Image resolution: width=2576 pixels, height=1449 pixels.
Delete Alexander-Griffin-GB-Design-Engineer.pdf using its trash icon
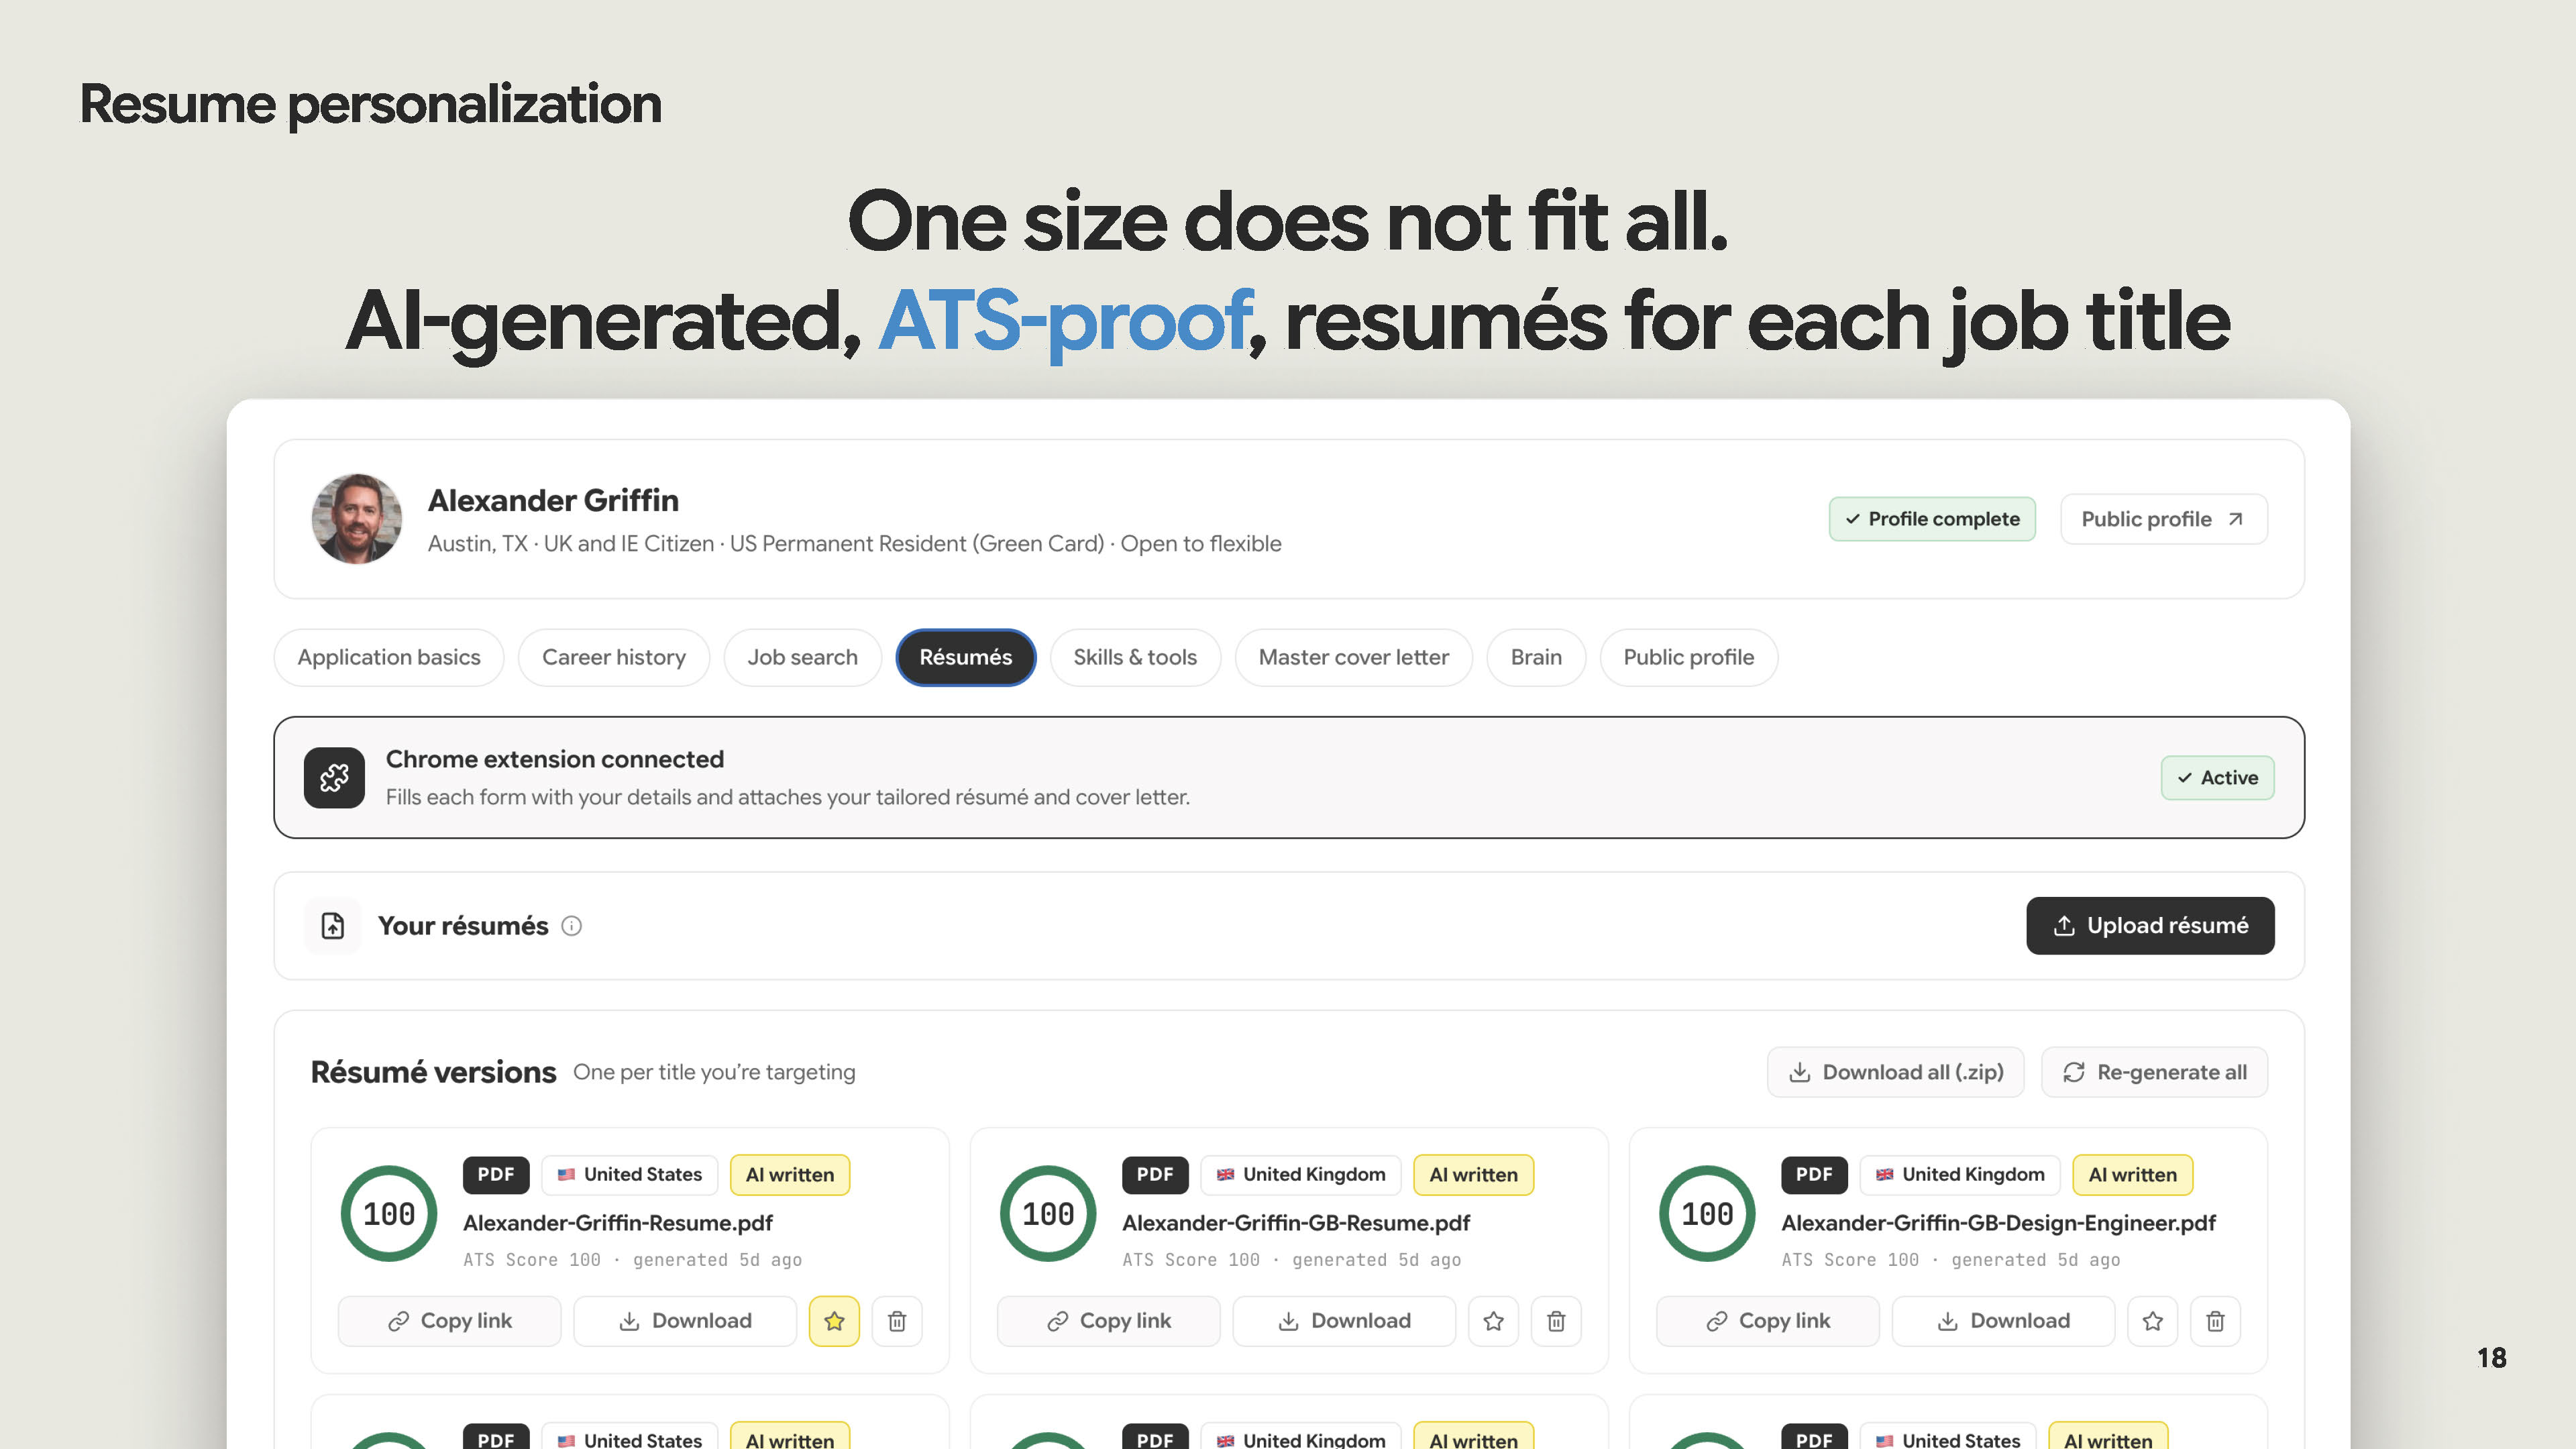click(2215, 1321)
